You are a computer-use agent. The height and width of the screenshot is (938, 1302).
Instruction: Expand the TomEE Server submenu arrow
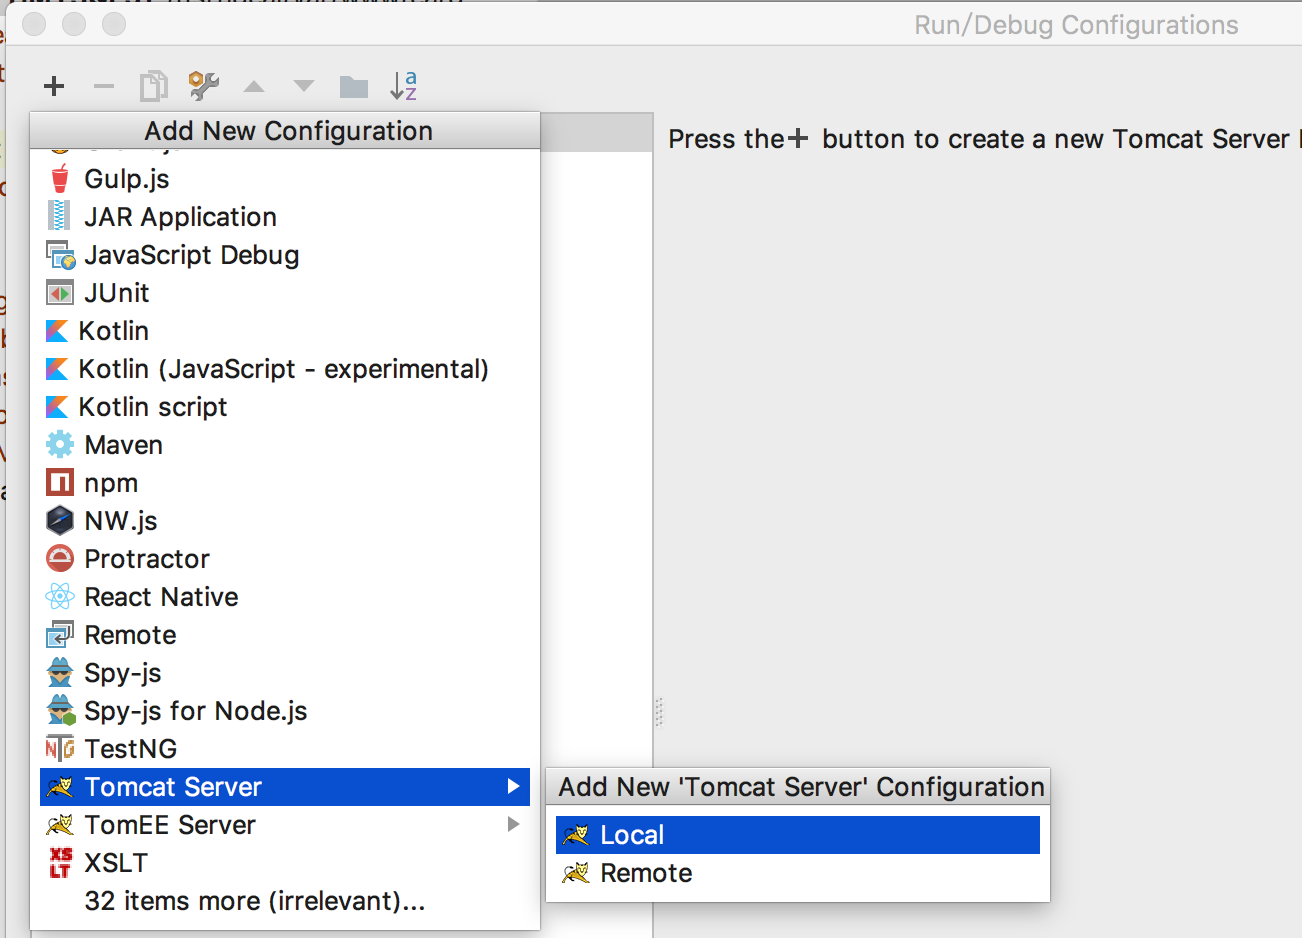click(513, 825)
